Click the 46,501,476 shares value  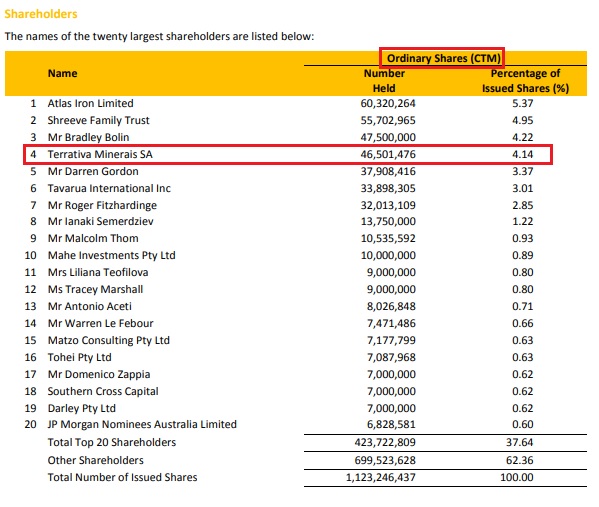(x=388, y=154)
